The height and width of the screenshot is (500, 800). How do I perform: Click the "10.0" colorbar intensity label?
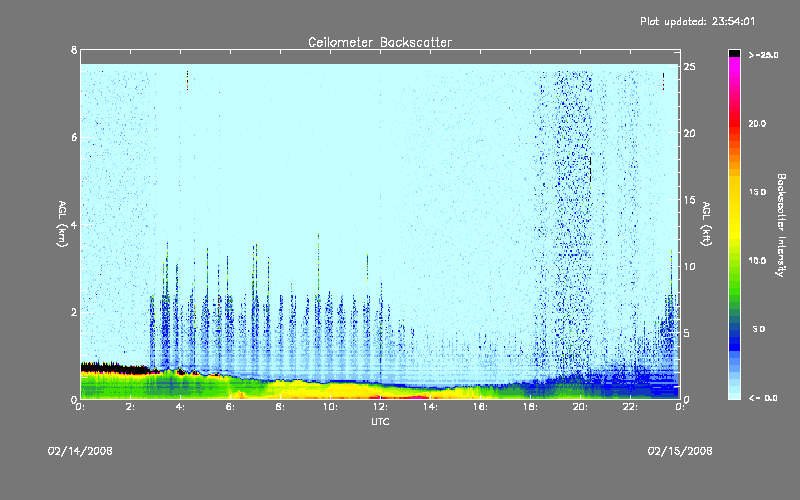pos(757,260)
